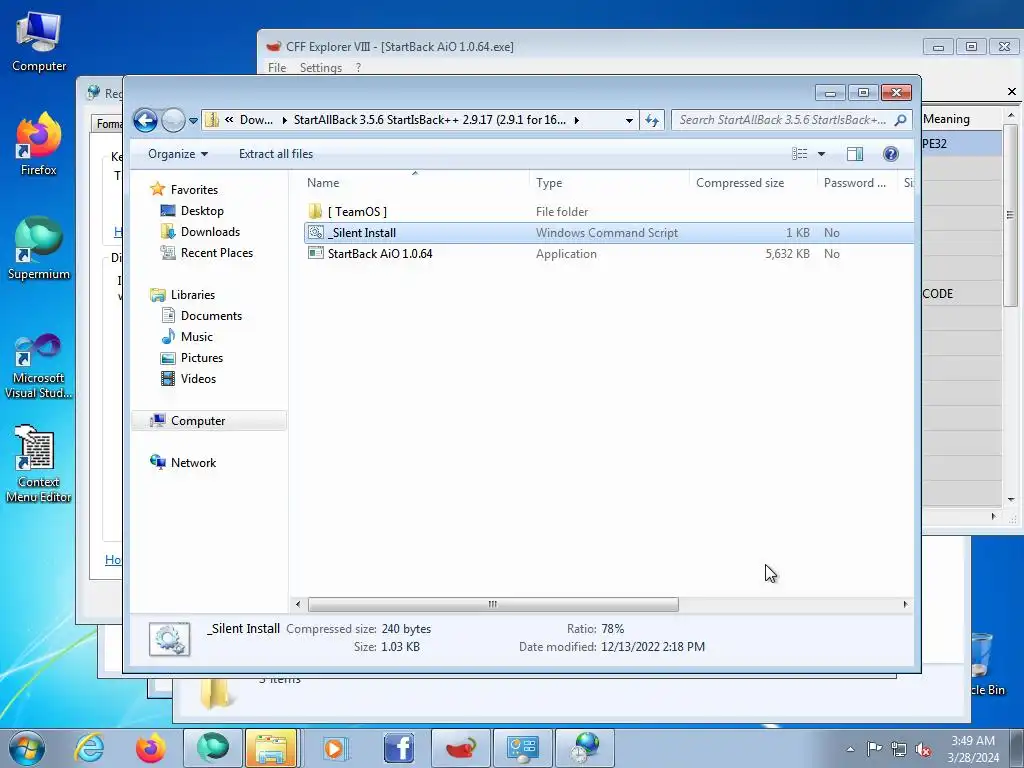Viewport: 1024px width, 768px height.
Task: Click Dow... breadcrumb in address bar
Action: pos(256,120)
